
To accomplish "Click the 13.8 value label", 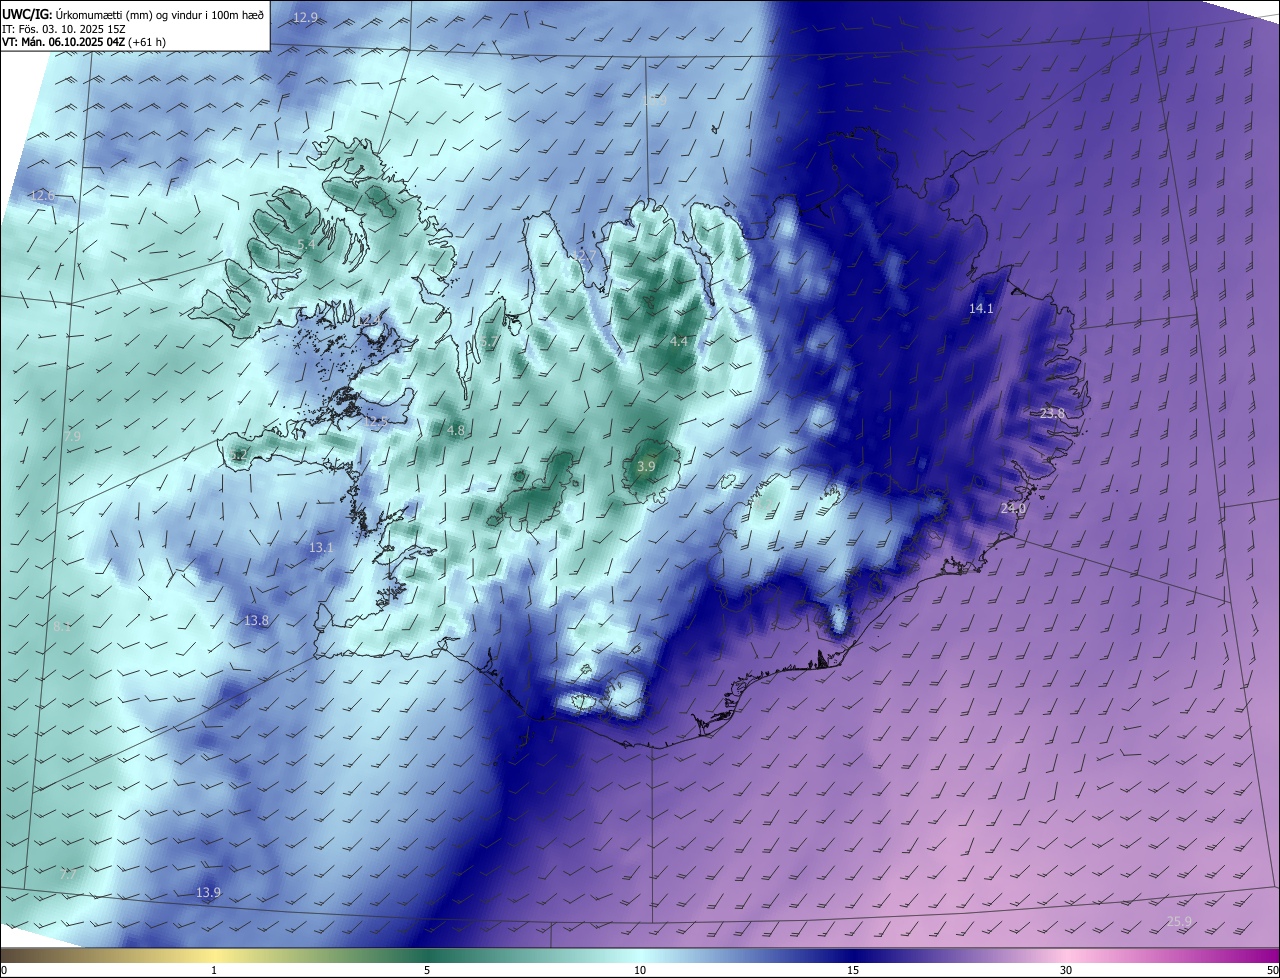I will [257, 621].
